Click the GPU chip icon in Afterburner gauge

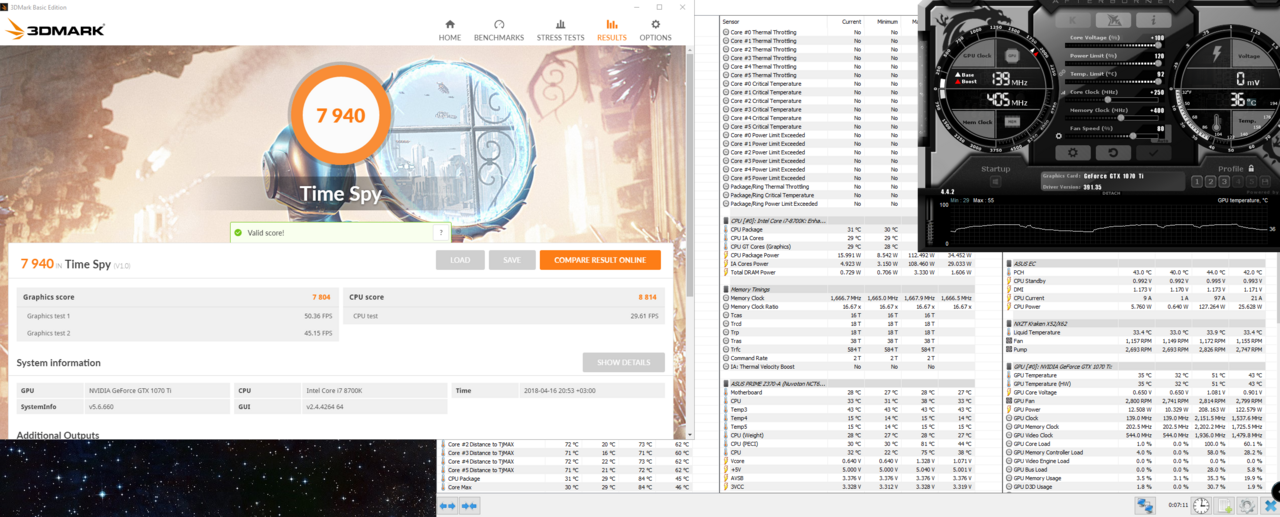[x=1013, y=56]
